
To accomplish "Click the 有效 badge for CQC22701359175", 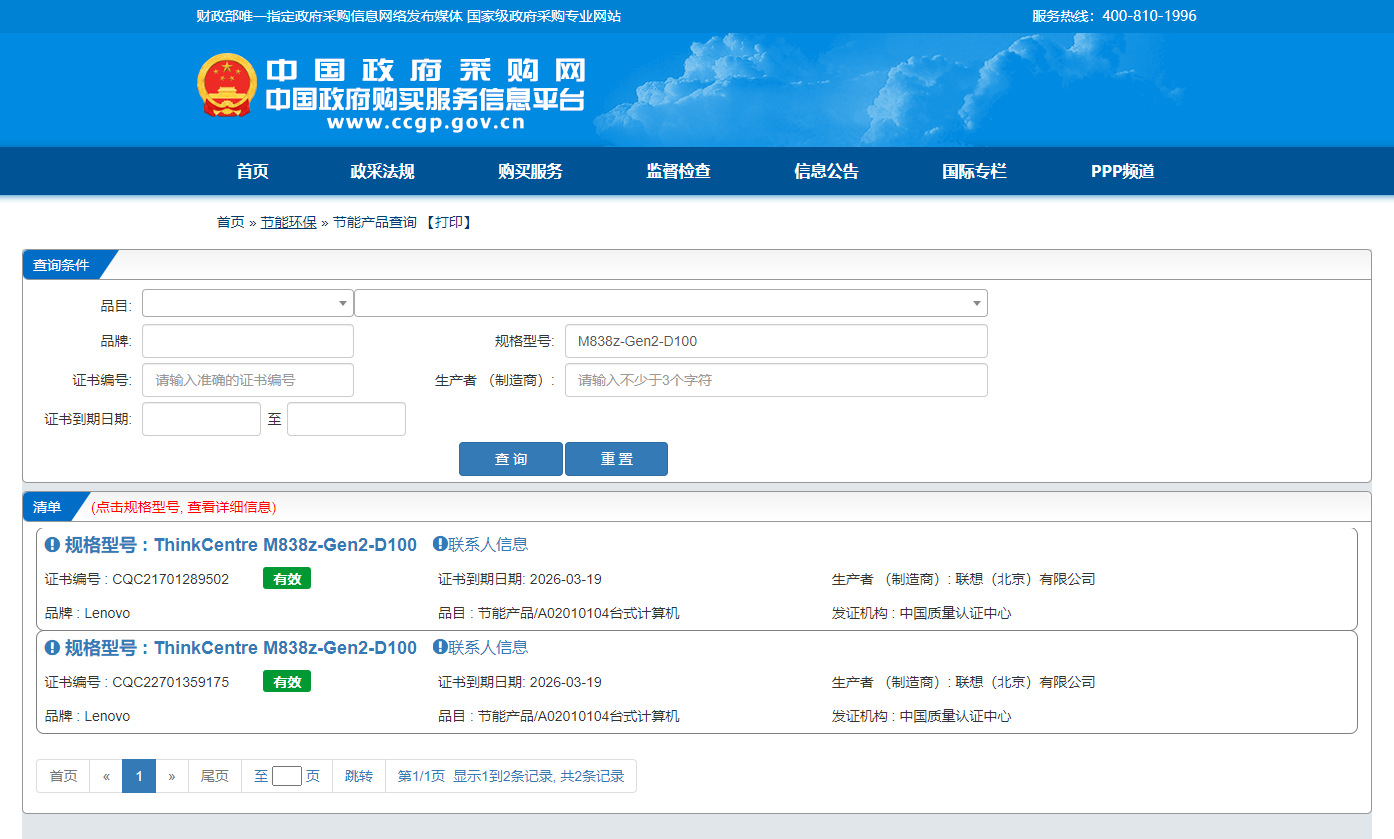I will click(287, 681).
